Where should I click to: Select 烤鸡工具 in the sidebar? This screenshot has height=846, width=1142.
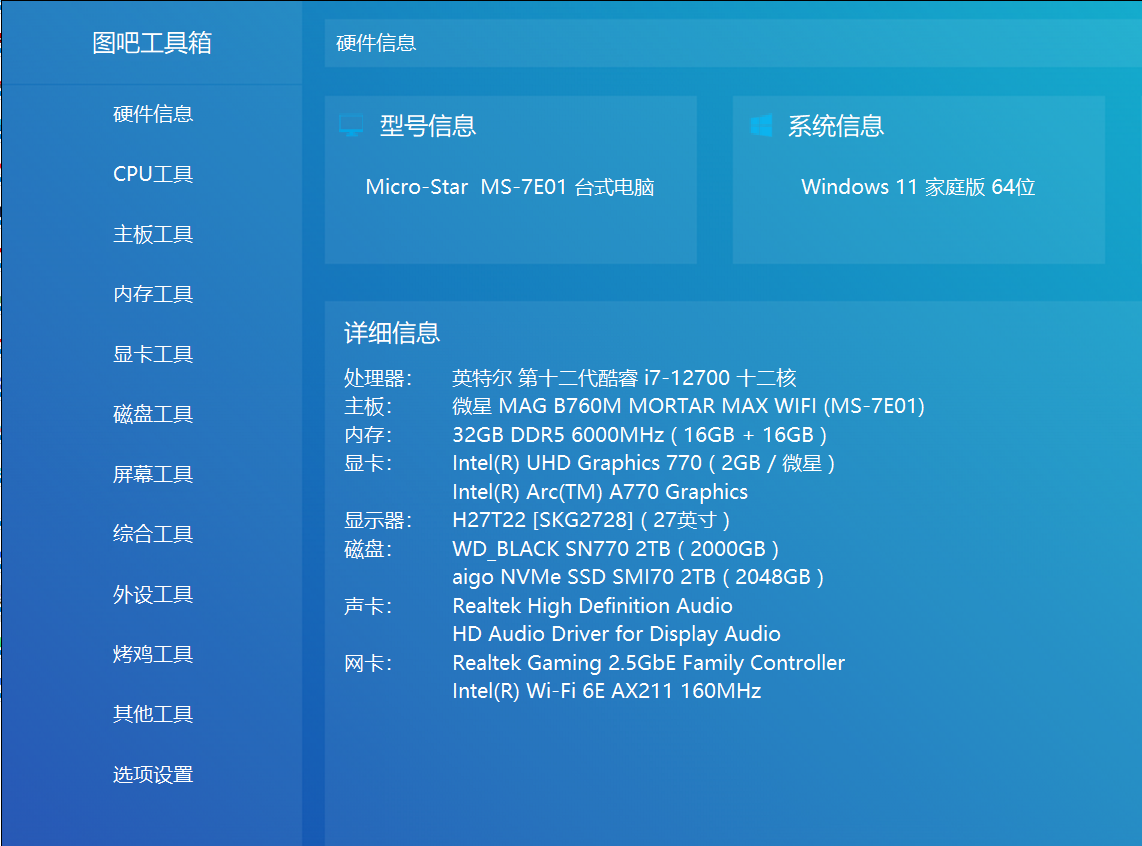(x=153, y=655)
